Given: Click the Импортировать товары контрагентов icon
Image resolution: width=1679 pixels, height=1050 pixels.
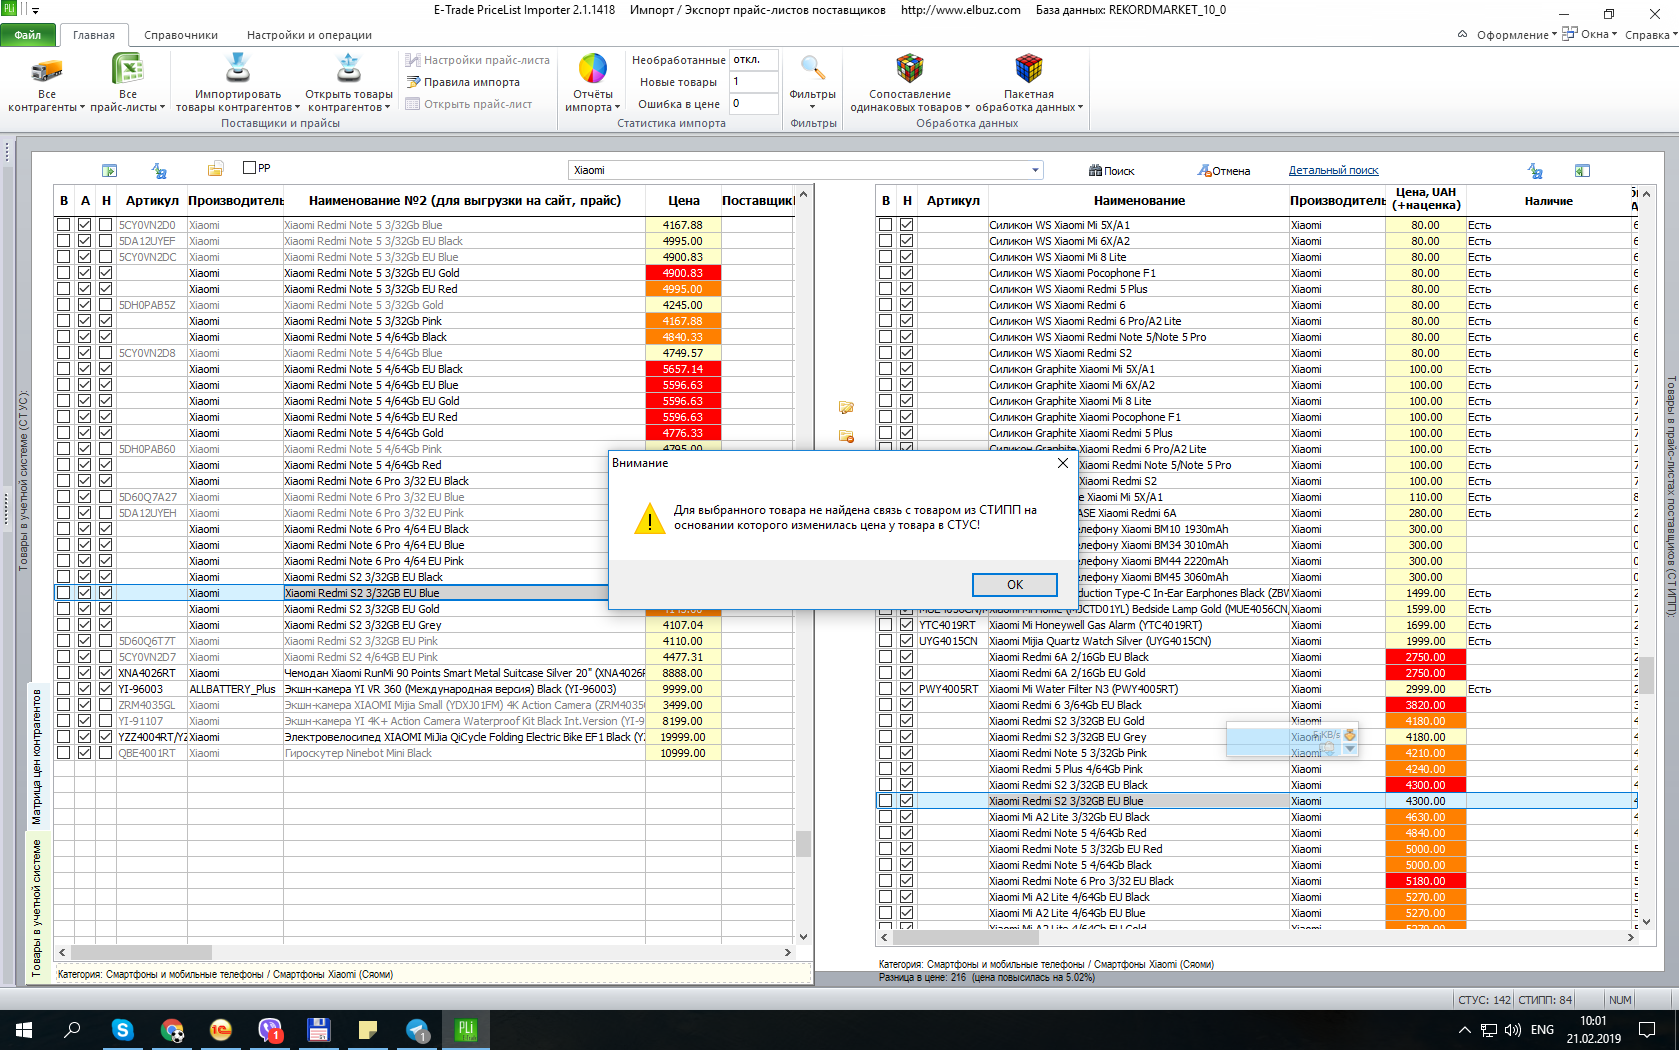Looking at the screenshot, I should click(x=238, y=68).
